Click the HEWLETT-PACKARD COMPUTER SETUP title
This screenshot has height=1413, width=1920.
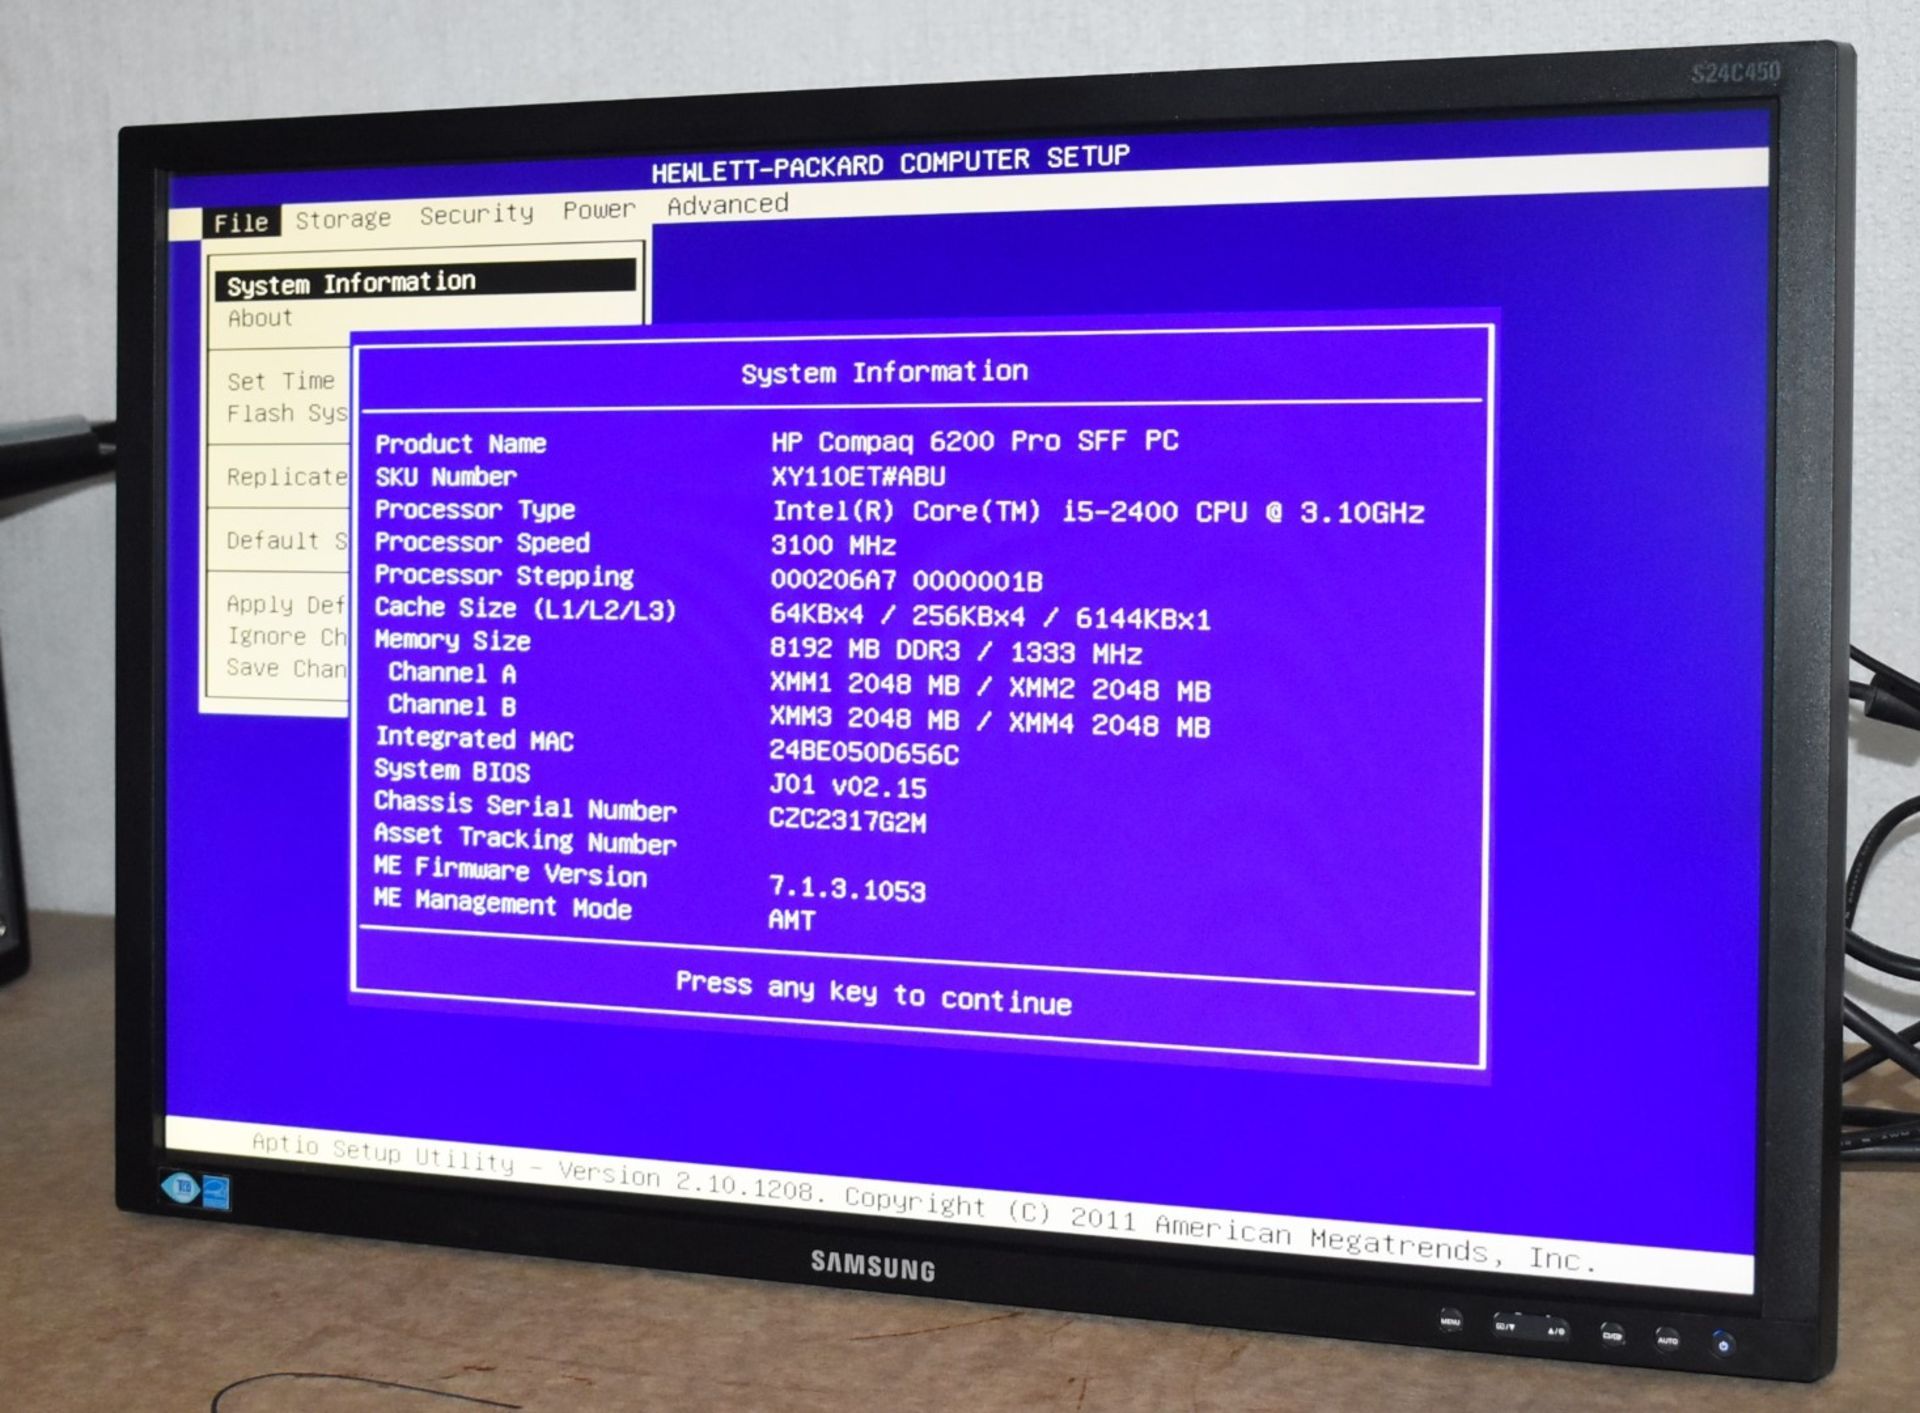click(x=890, y=165)
